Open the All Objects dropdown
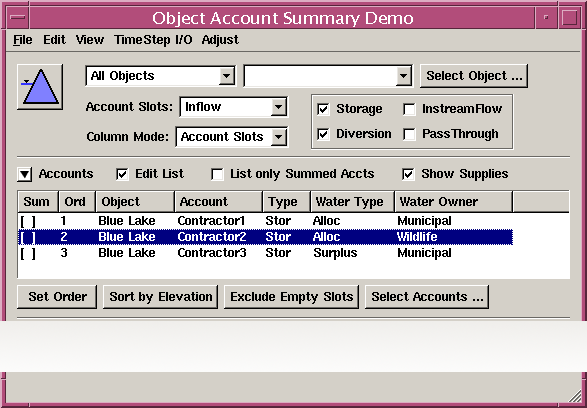Image resolution: width=587 pixels, height=408 pixels. (161, 76)
